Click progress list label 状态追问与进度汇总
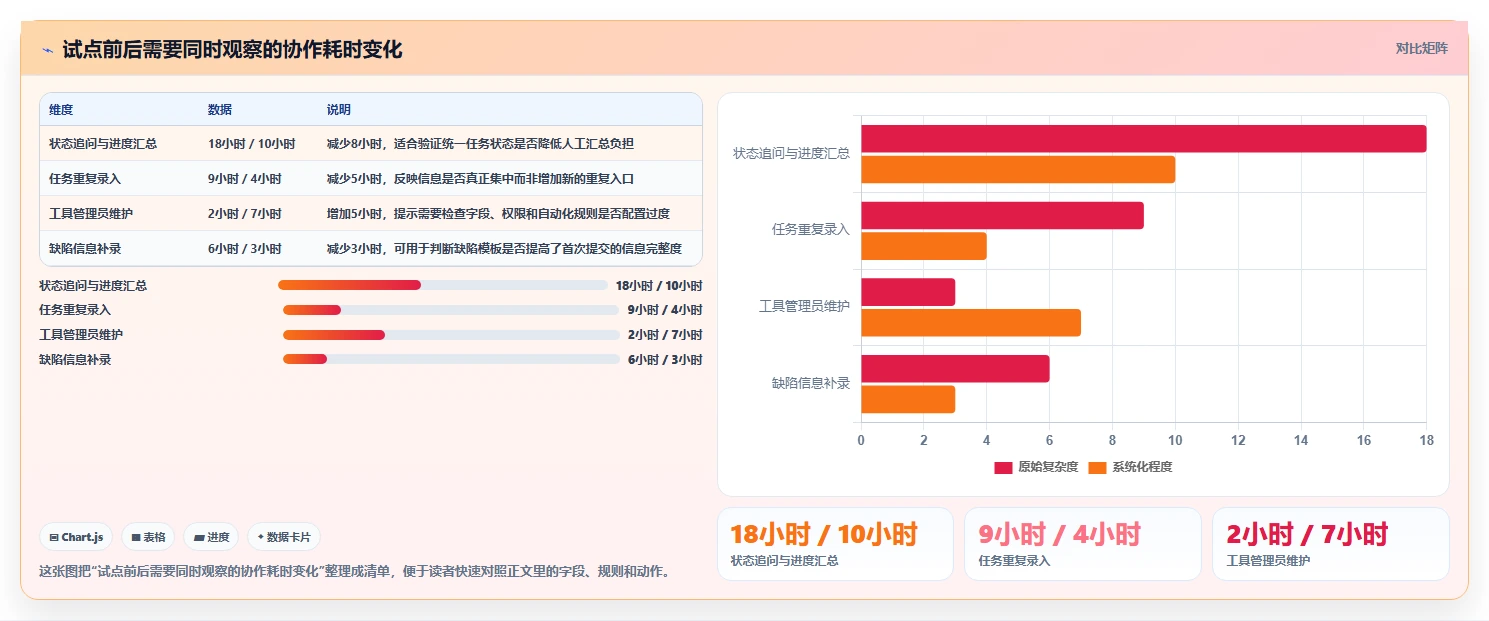Screen dimensions: 1489x621 coord(93,286)
